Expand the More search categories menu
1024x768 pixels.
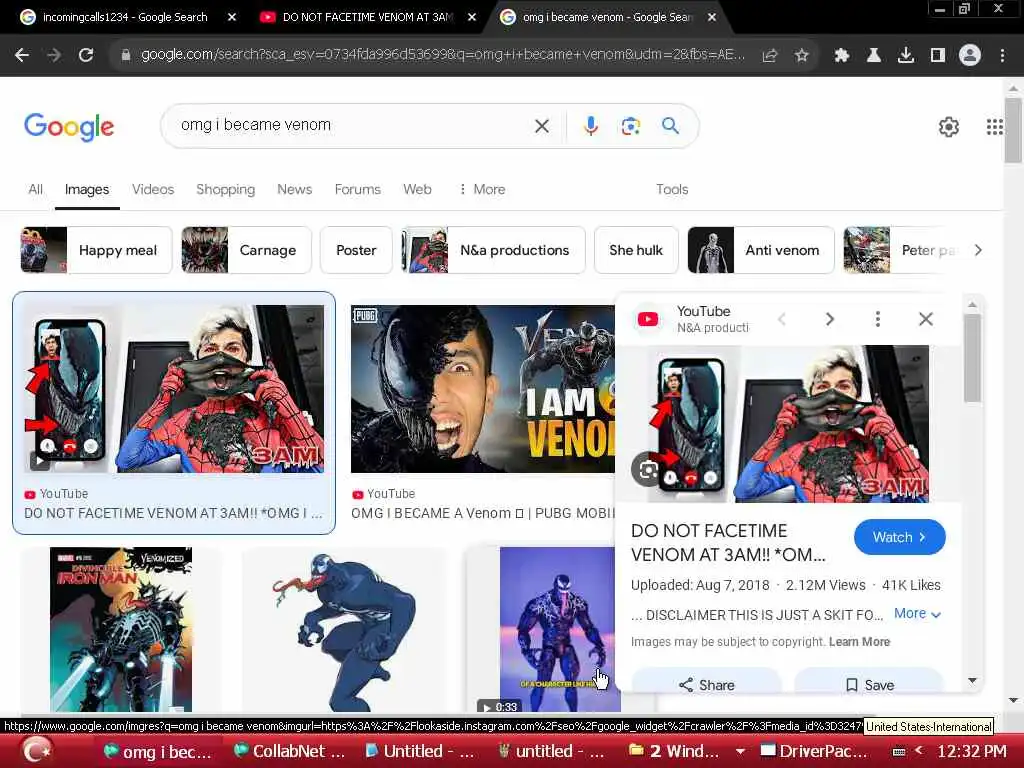(482, 189)
